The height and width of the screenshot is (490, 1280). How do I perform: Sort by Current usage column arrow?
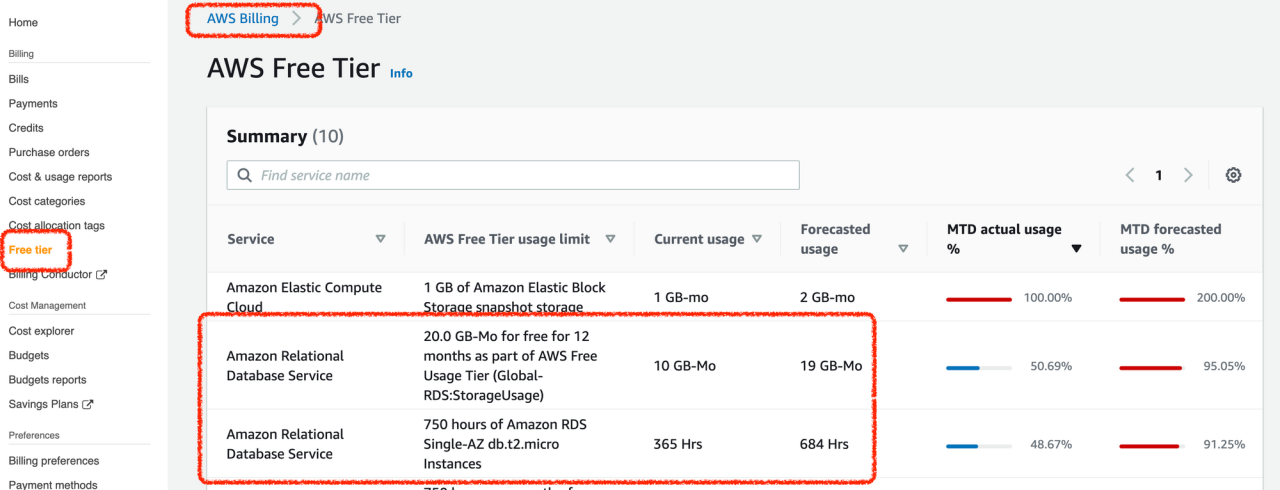pos(757,239)
